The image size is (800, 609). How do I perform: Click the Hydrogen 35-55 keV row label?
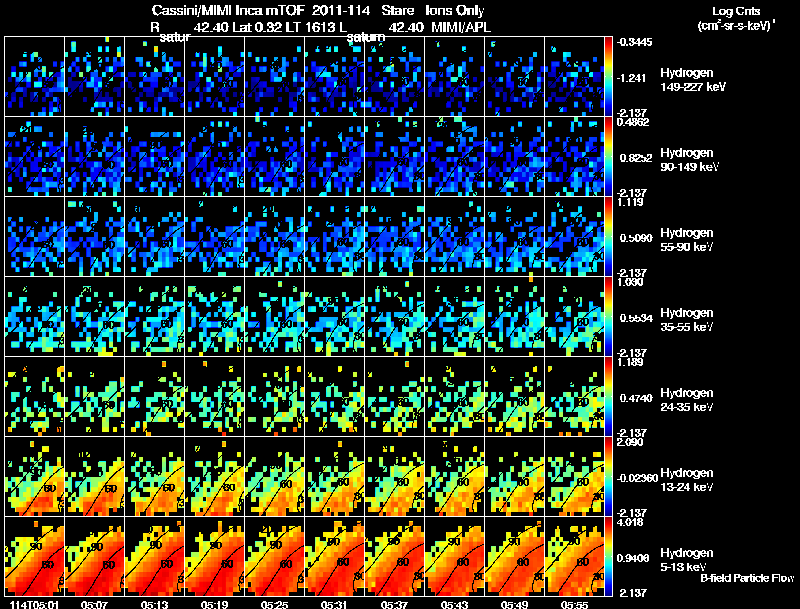tap(687, 320)
